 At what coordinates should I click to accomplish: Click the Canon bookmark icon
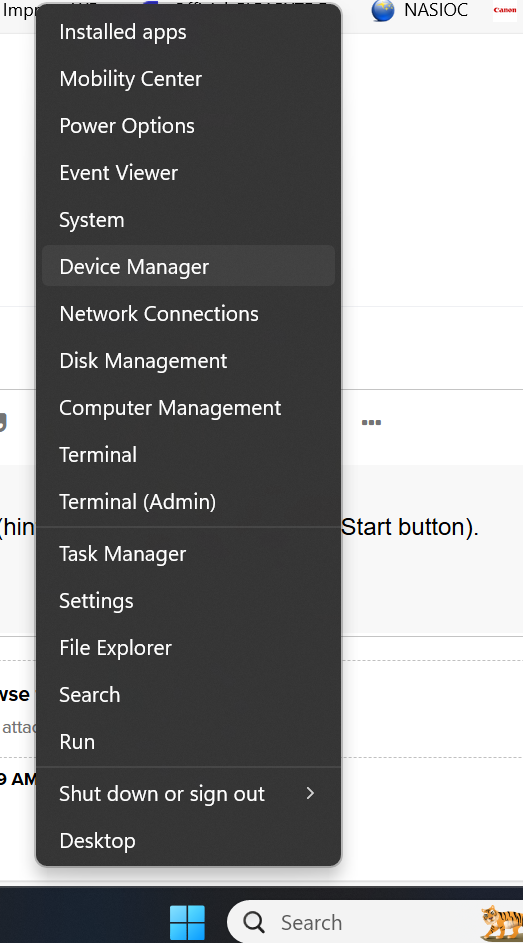click(x=505, y=10)
